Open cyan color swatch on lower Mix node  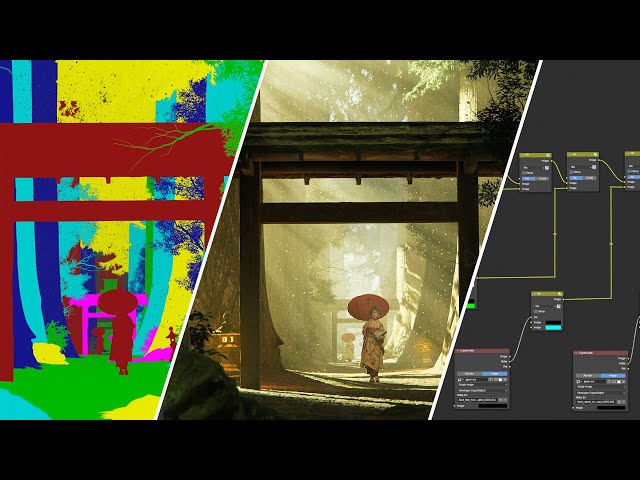coord(553,328)
